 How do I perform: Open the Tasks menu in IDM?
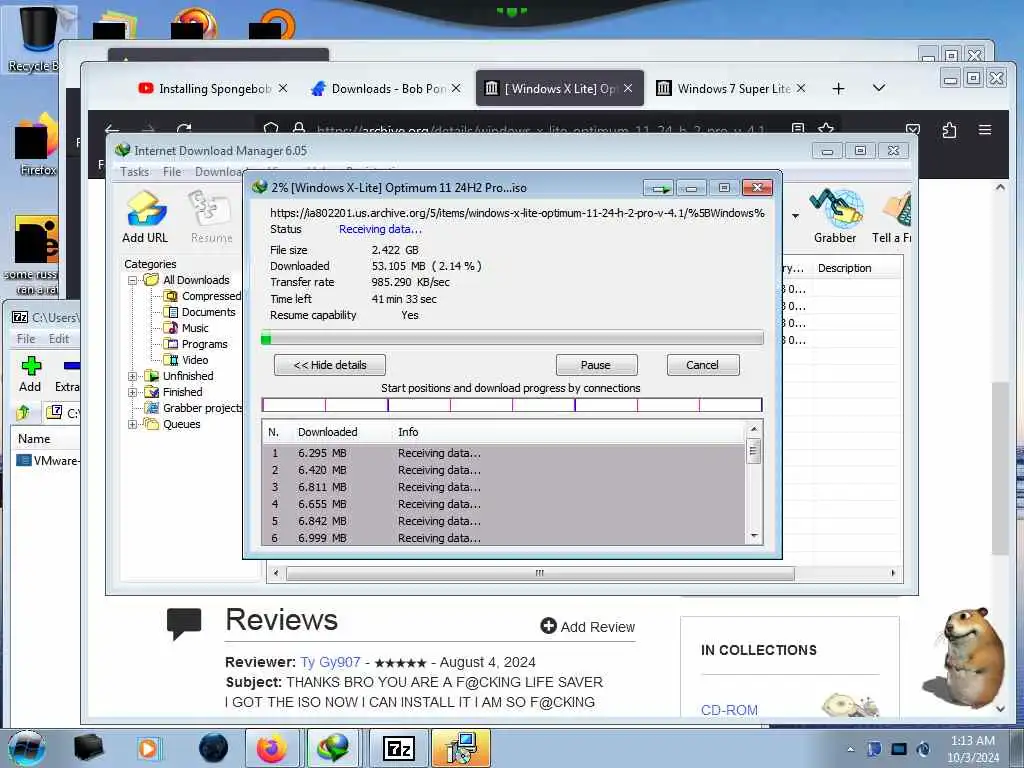pos(135,172)
